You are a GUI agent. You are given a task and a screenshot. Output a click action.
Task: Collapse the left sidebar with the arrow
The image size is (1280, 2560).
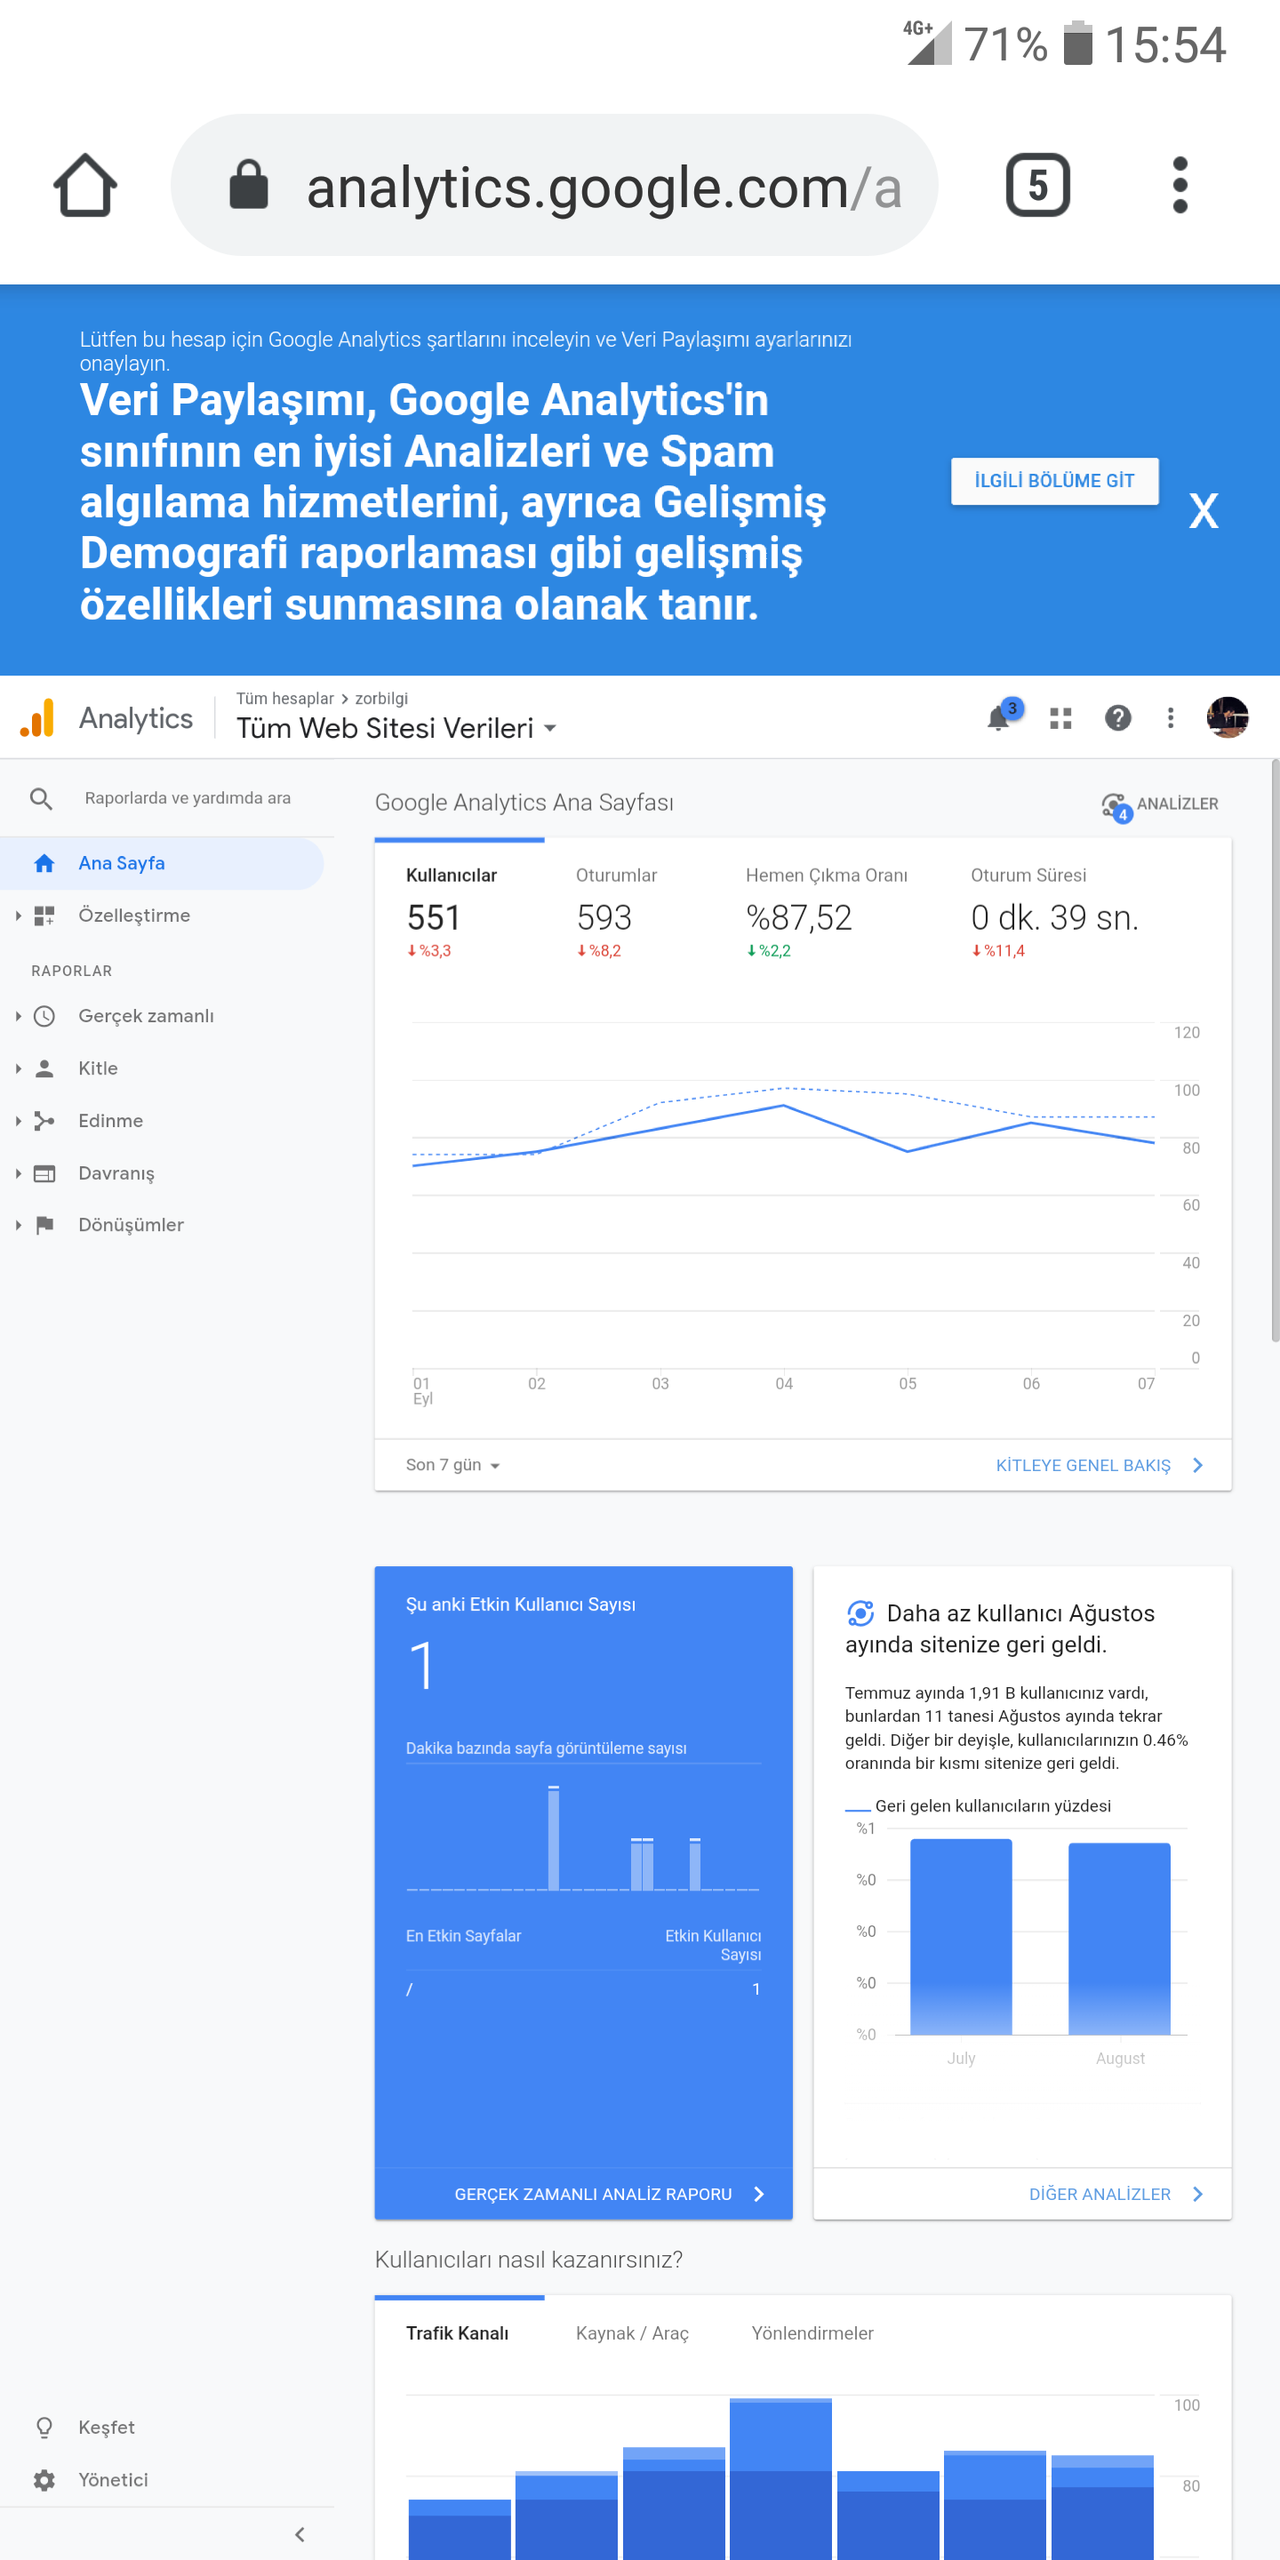pos(299,2534)
